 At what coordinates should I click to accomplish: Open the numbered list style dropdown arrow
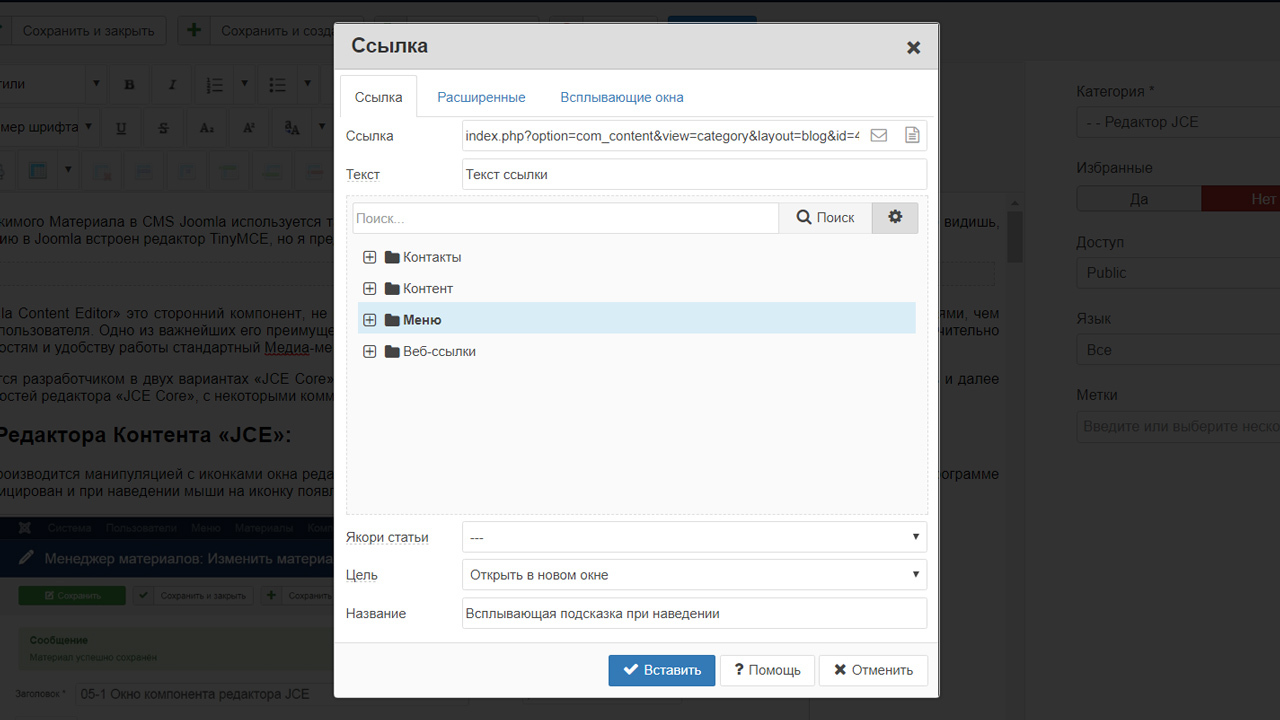click(244, 85)
